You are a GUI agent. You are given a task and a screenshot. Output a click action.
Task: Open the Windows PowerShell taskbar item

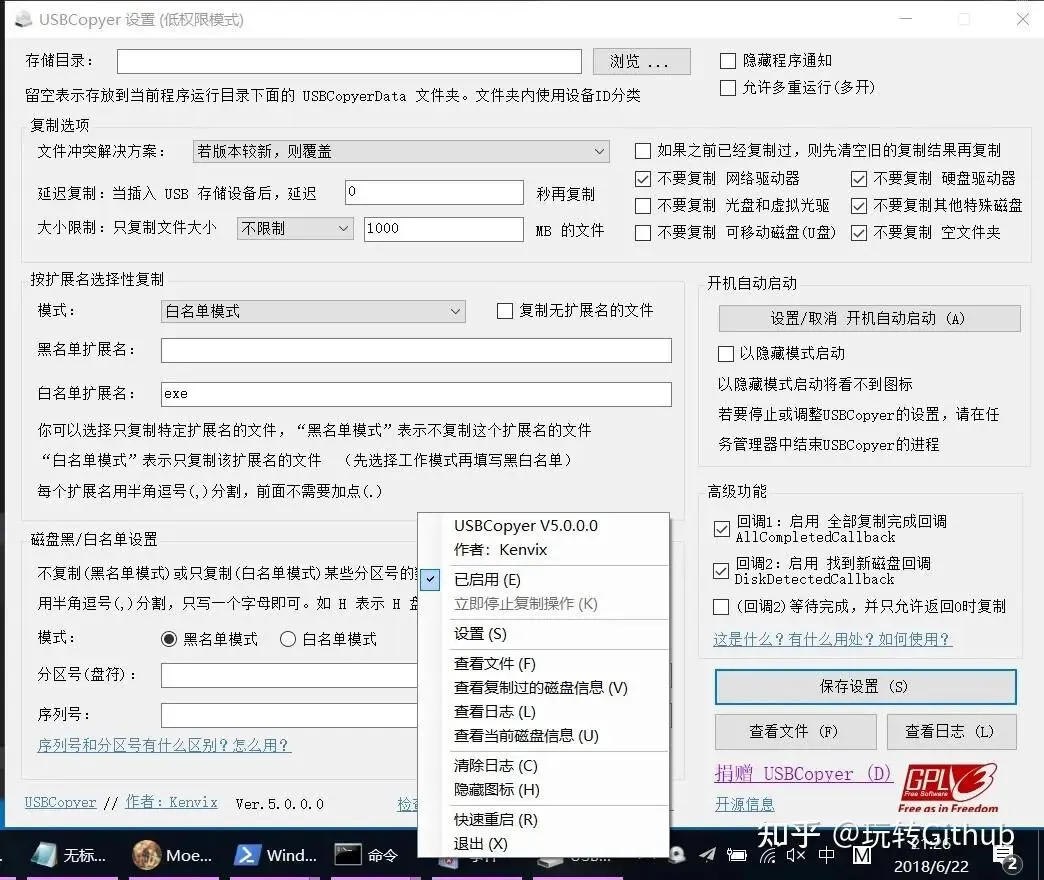(278, 855)
